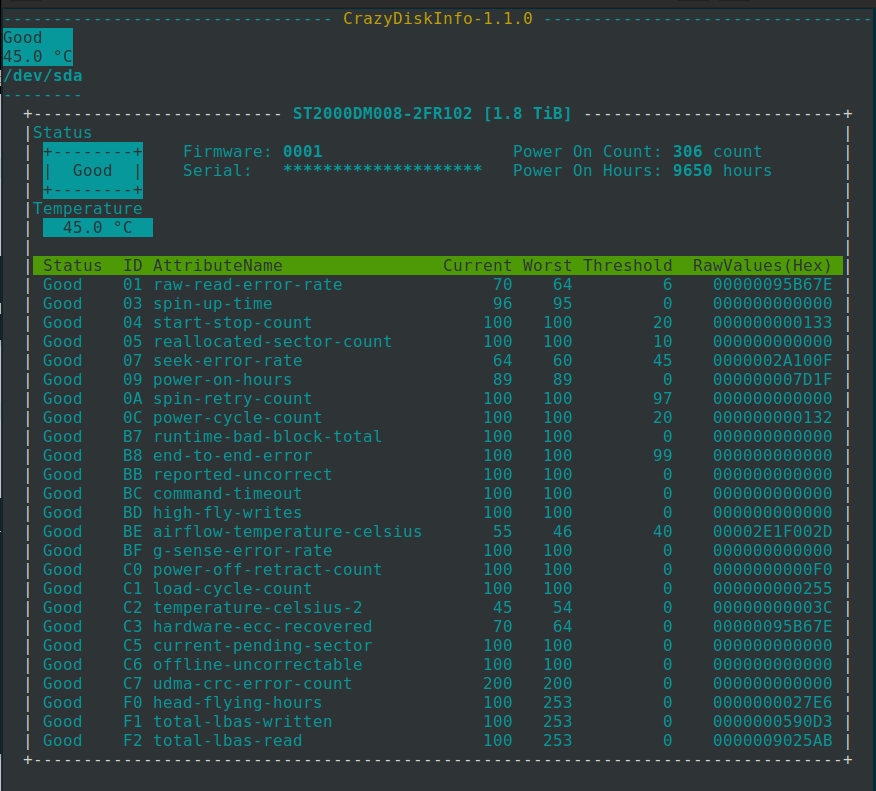Click raw value 000000000133

pos(772,322)
